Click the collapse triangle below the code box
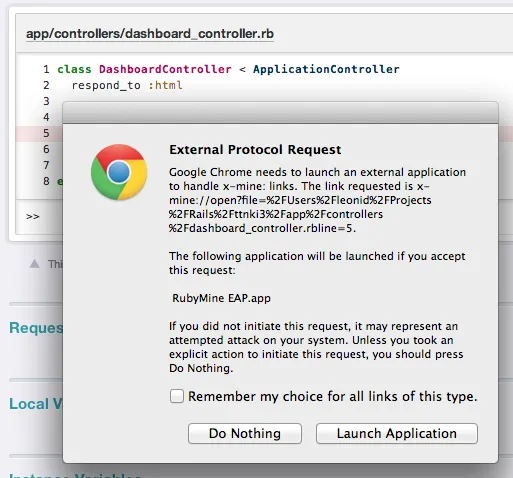This screenshot has width=513, height=478. pyautogui.click(x=34, y=264)
